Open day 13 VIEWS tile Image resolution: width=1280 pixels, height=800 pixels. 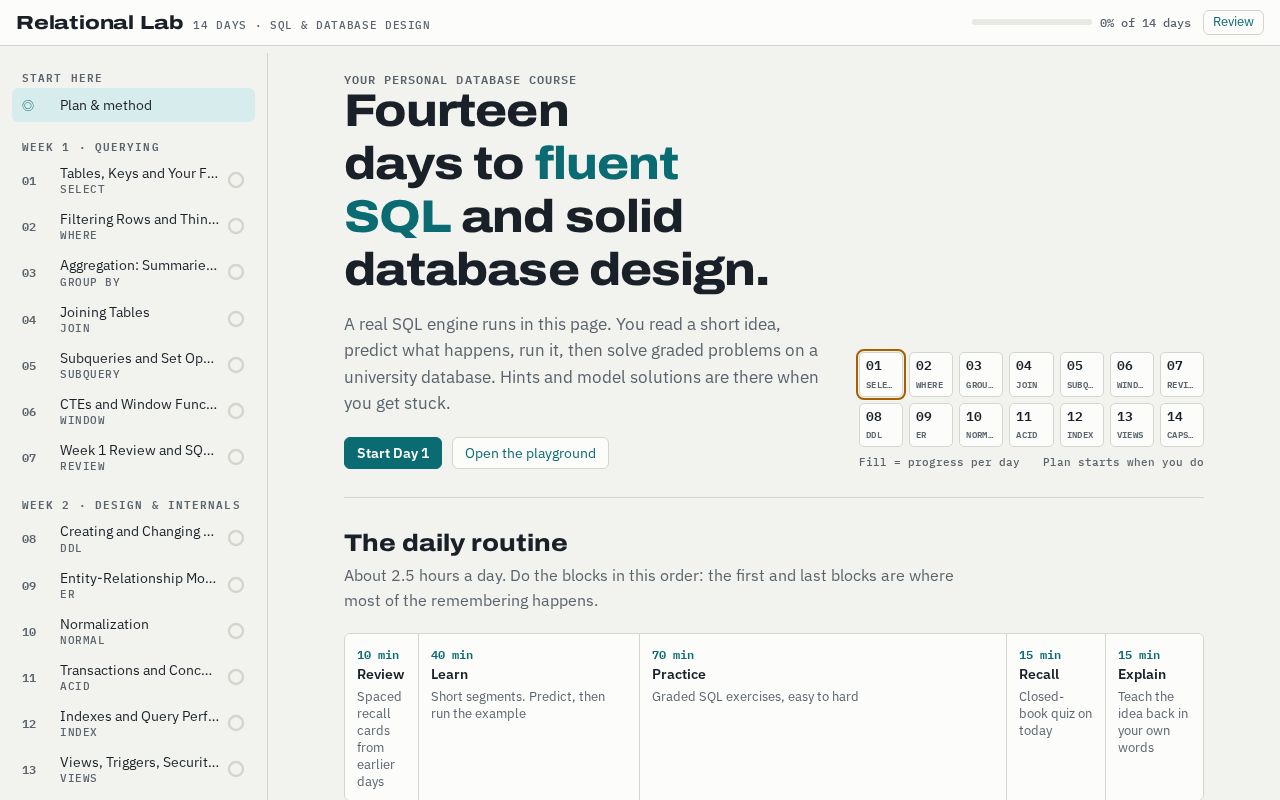[1132, 425]
